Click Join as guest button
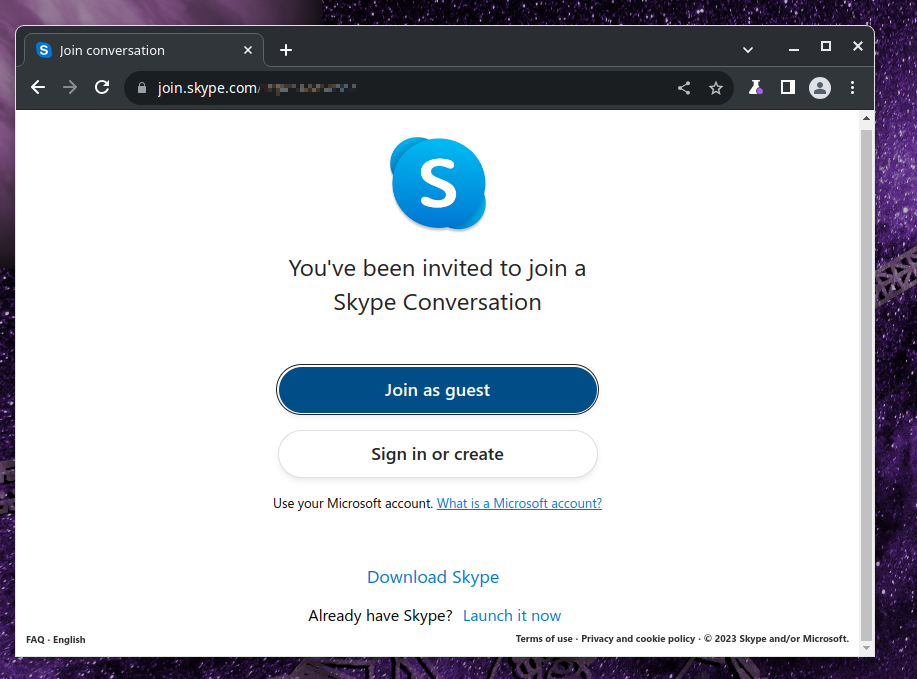Image resolution: width=917 pixels, height=679 pixels. (x=437, y=390)
